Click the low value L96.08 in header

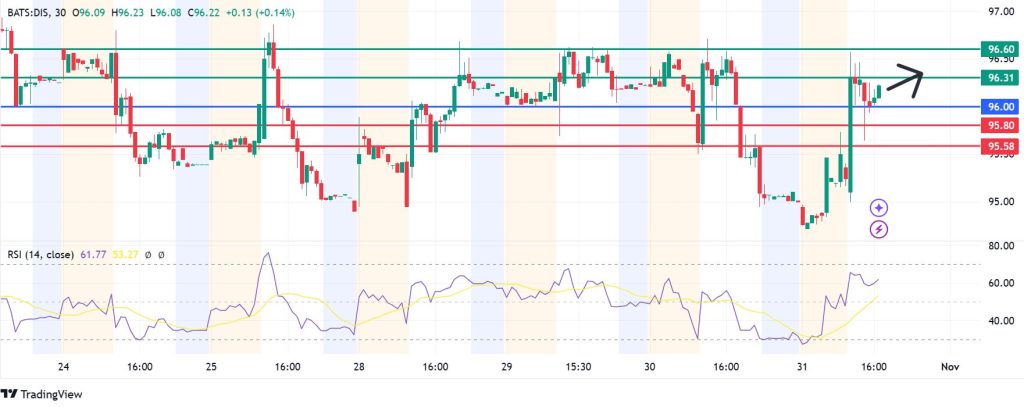point(167,12)
